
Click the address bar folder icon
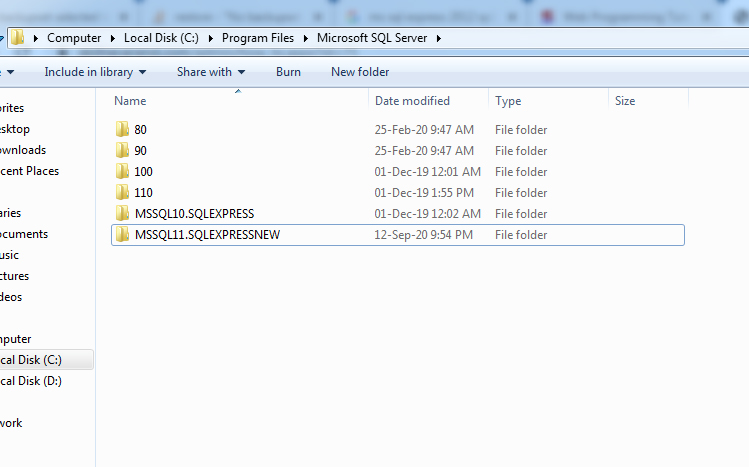(x=18, y=37)
